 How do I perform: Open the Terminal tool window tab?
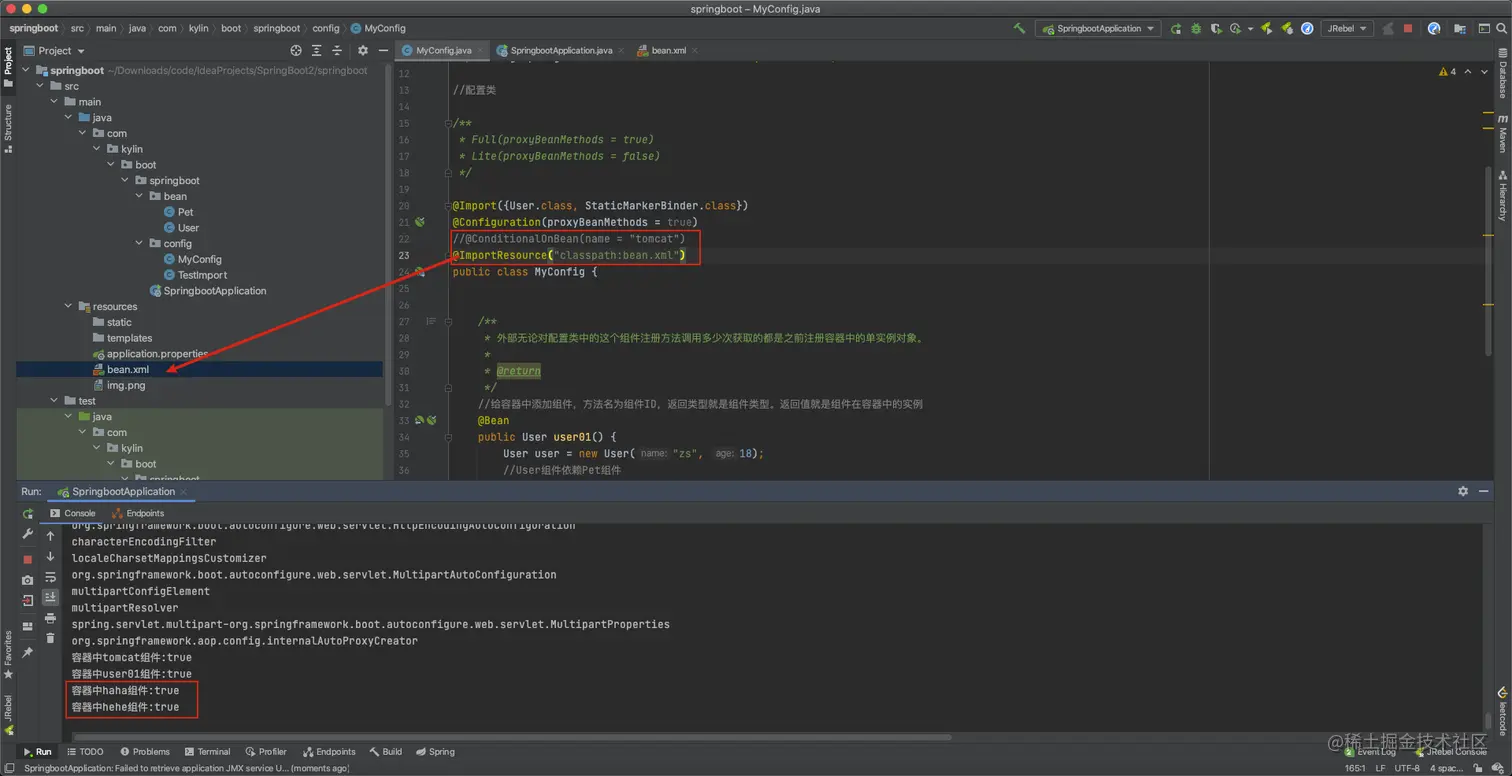click(207, 752)
